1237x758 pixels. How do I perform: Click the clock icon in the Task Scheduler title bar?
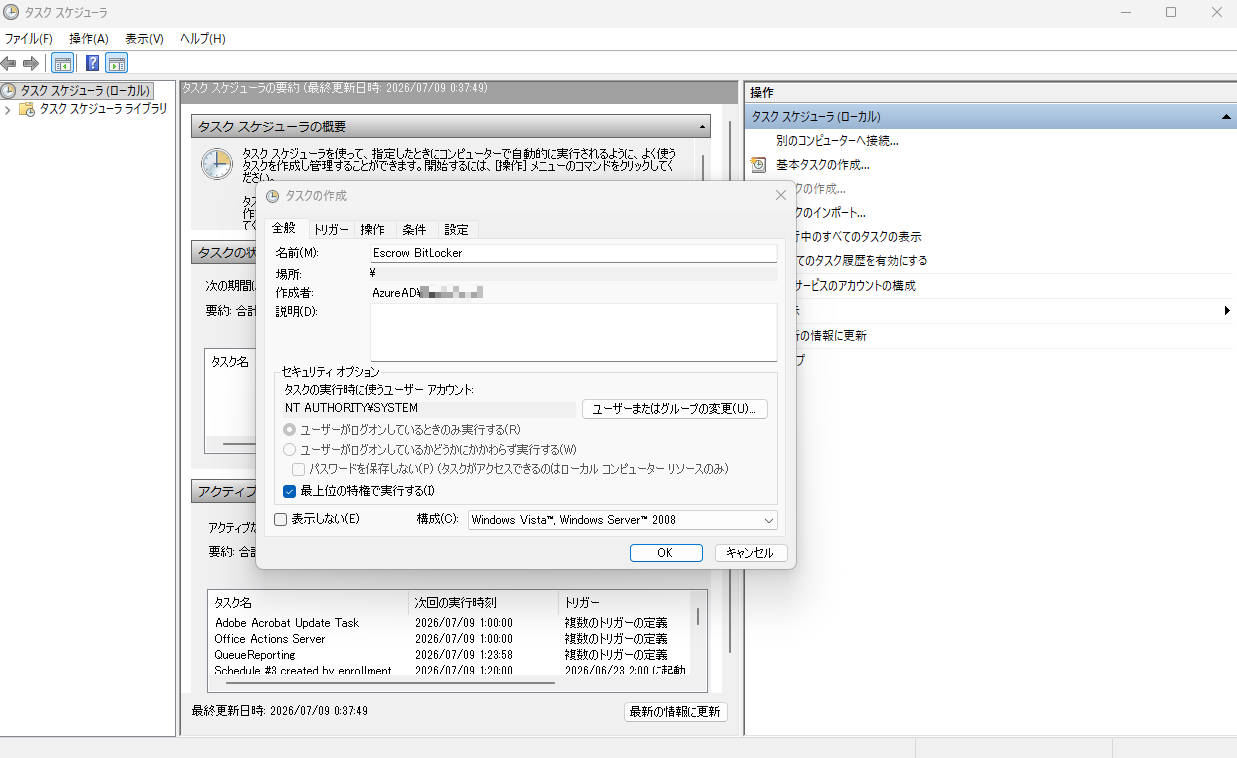11,12
